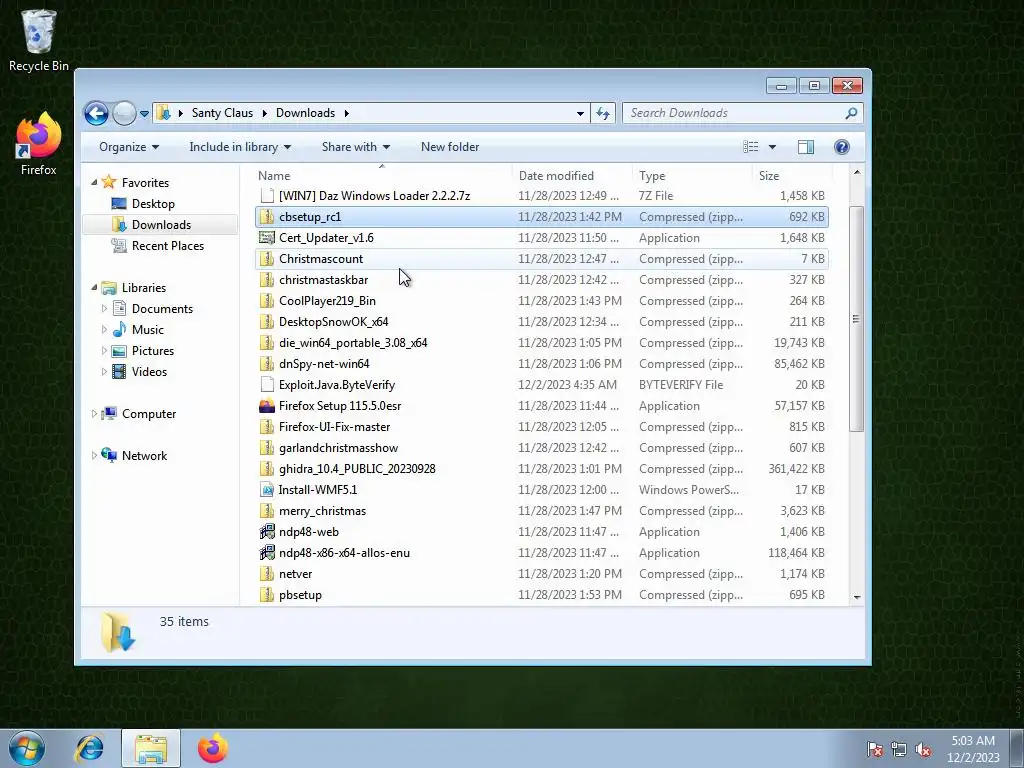Screen dimensions: 1024x768
Task: Go back with the blue Back arrow
Action: pyautogui.click(x=96, y=113)
